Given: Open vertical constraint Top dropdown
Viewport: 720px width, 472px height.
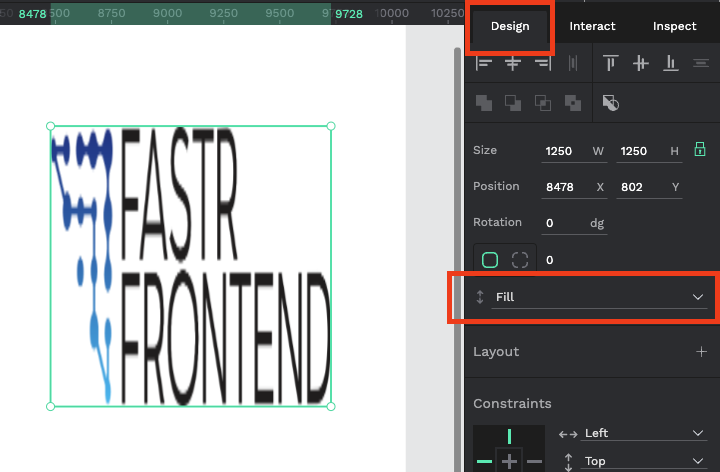Looking at the screenshot, I should click(x=643, y=461).
